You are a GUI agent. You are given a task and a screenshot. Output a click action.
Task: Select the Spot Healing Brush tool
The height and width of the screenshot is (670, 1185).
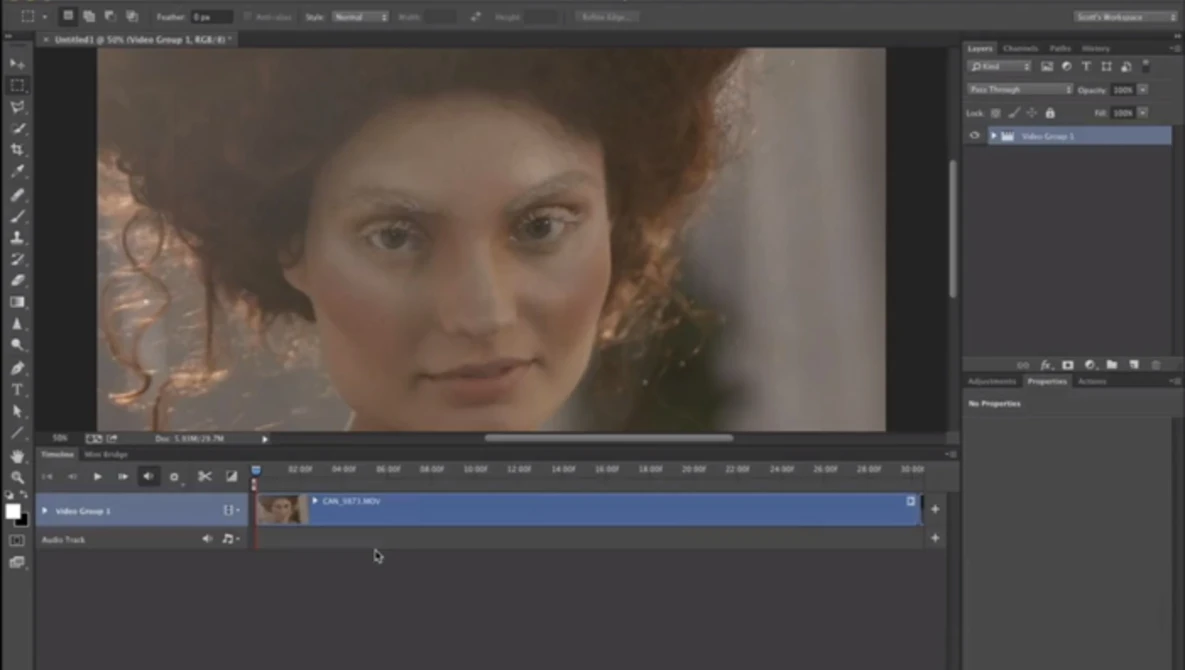[x=17, y=195]
